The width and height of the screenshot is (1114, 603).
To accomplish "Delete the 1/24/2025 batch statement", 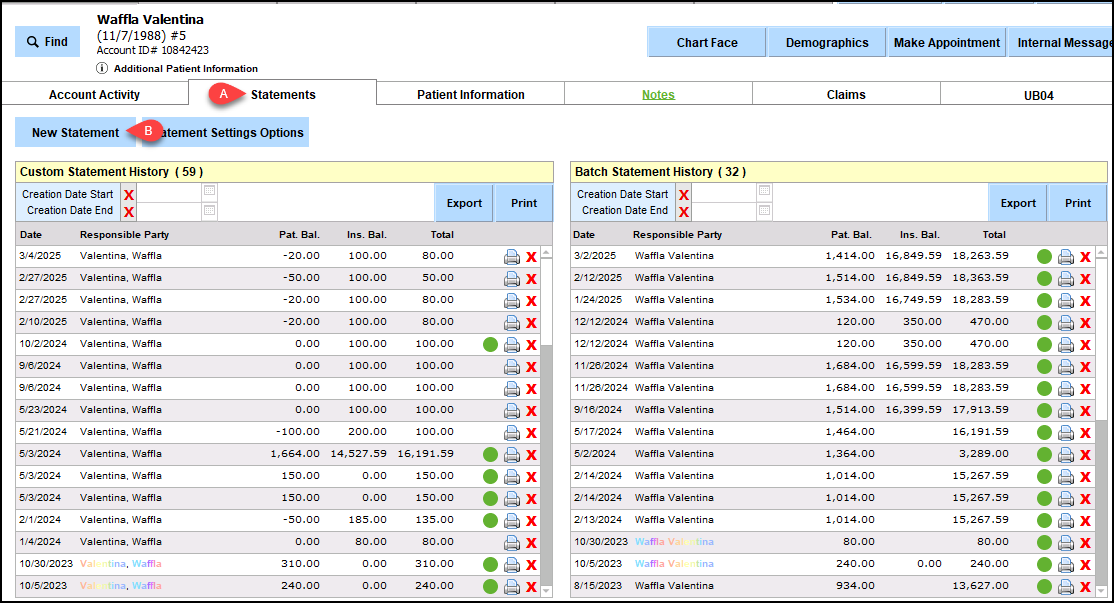I will coord(1085,300).
